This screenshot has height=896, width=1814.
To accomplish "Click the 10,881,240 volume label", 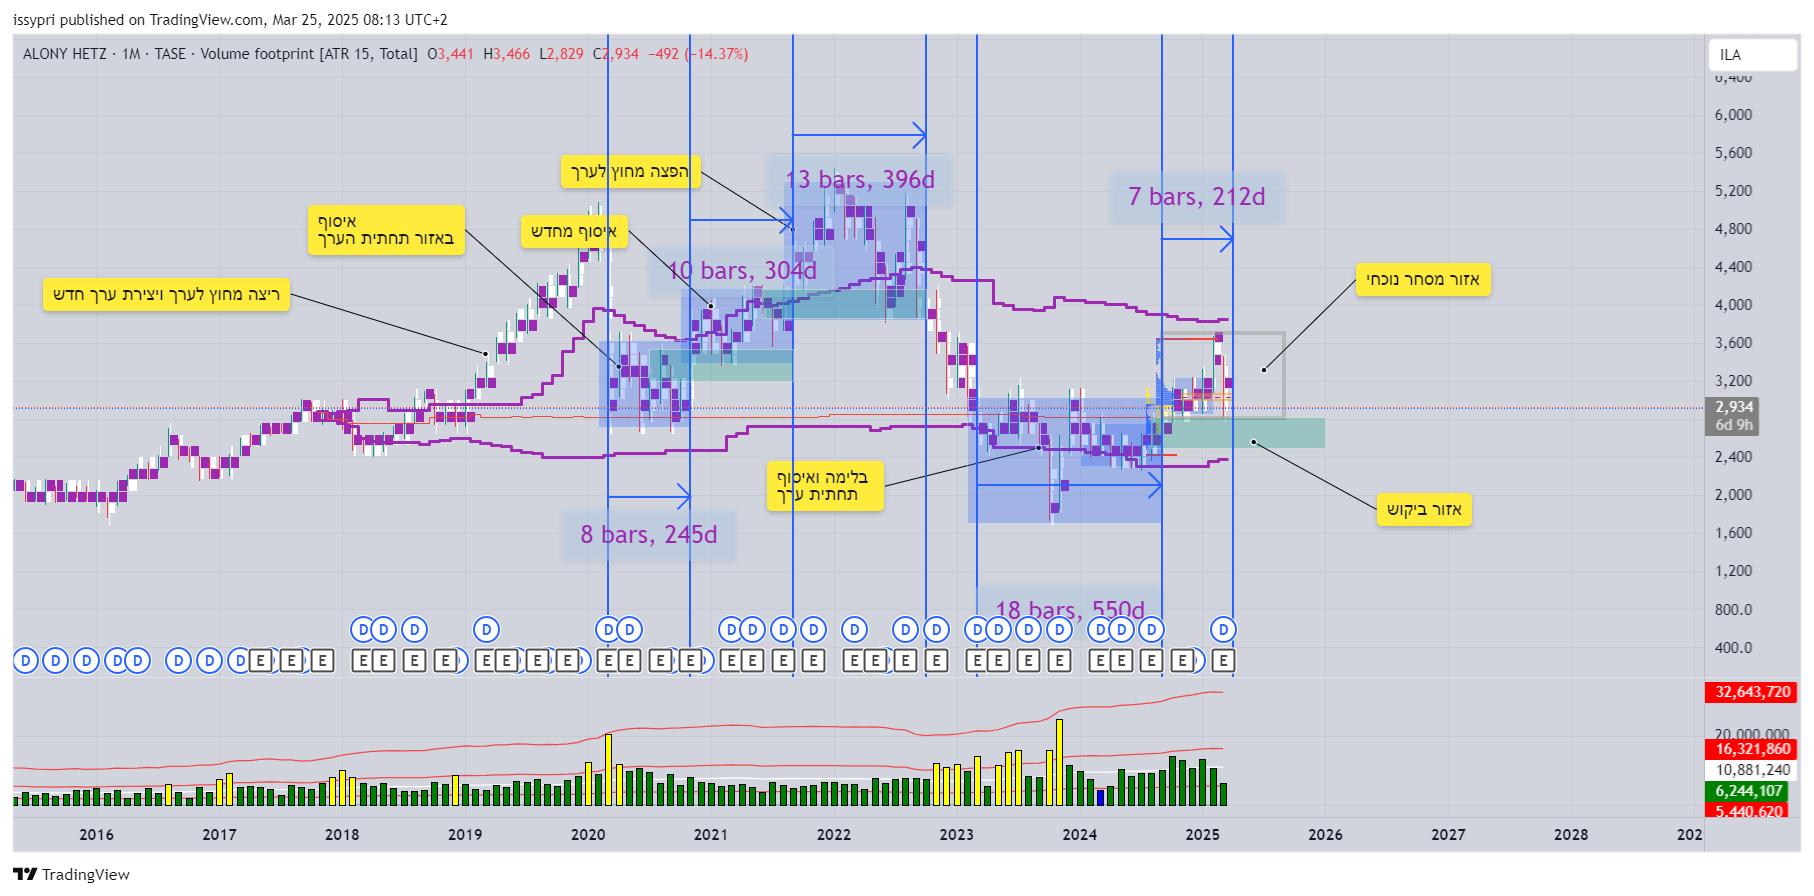I will [x=1752, y=770].
